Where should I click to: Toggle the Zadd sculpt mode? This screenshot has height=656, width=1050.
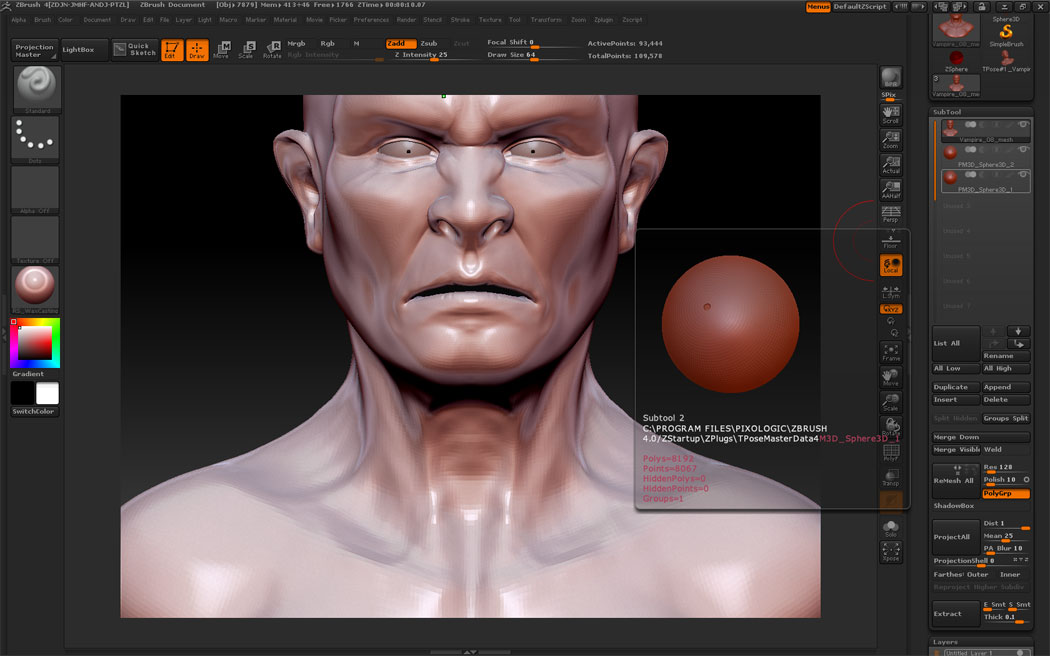(x=400, y=44)
